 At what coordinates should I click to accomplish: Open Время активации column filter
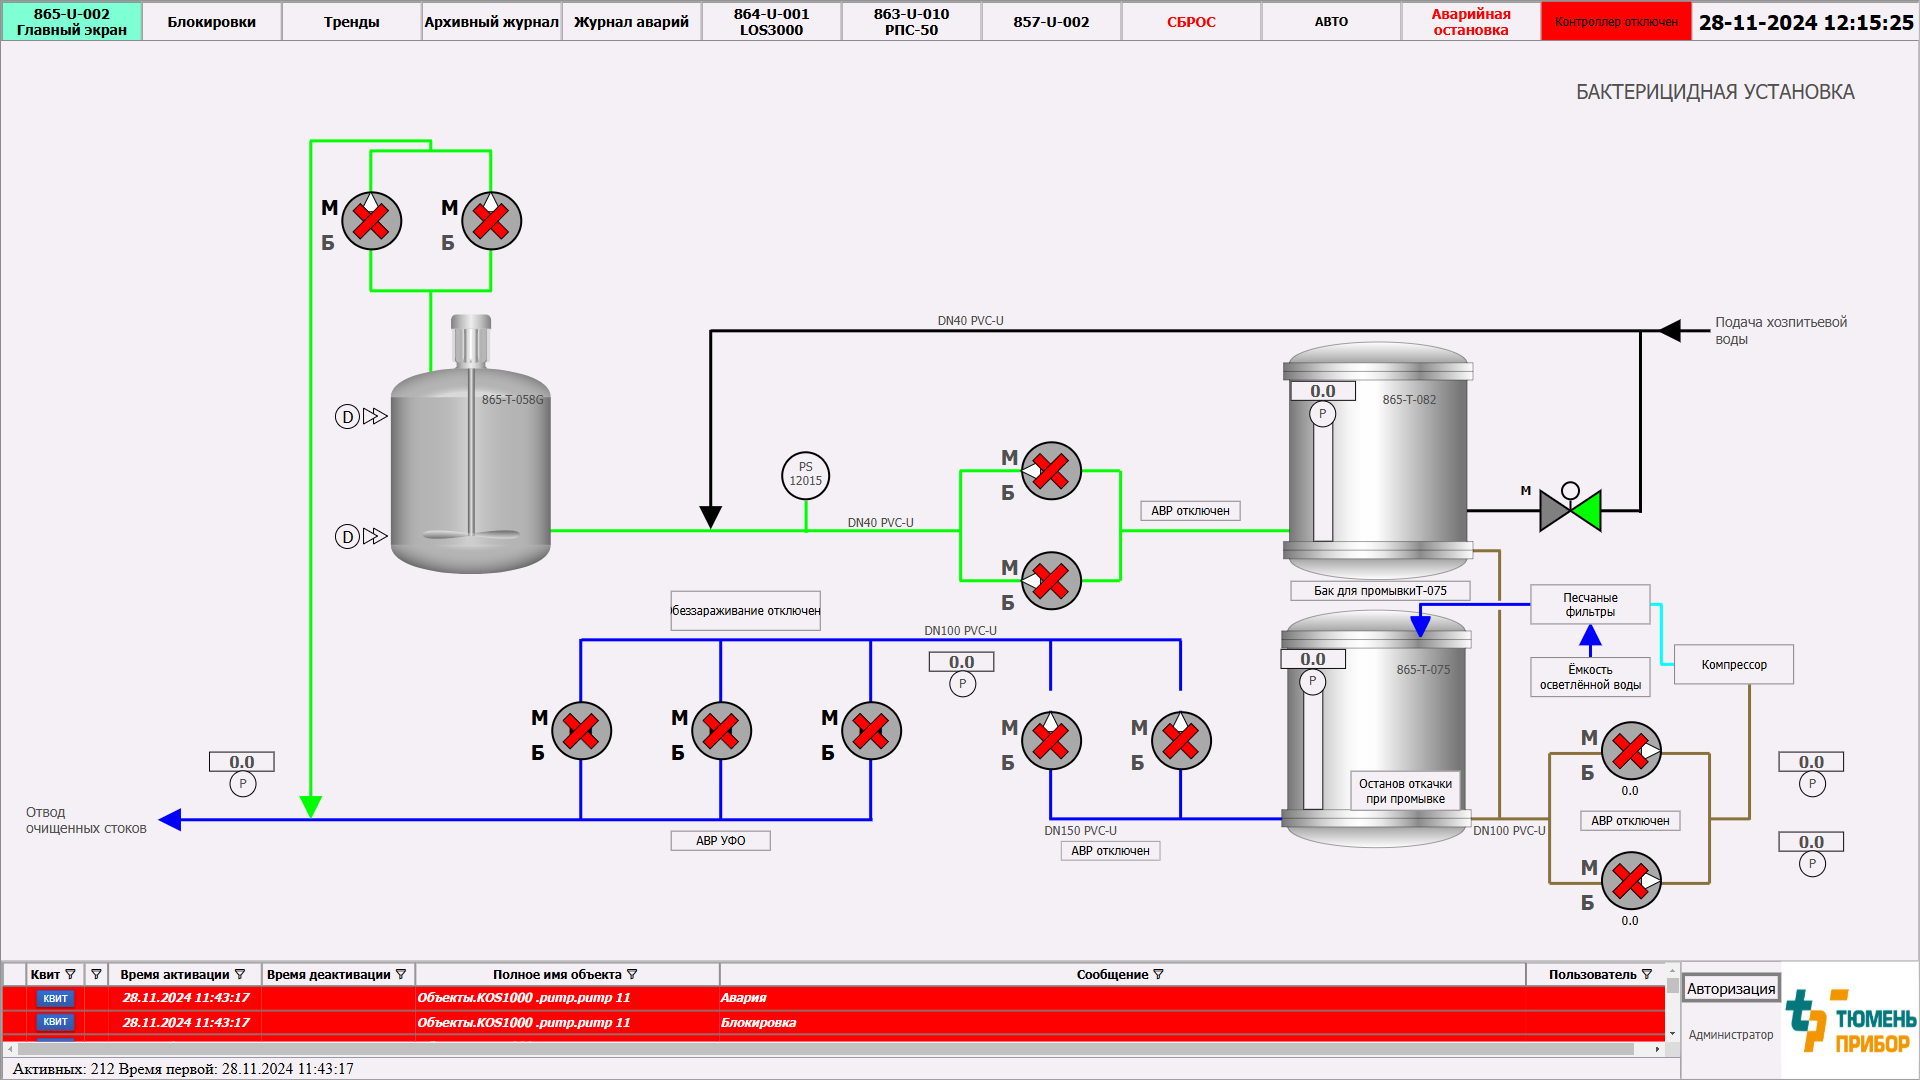pyautogui.click(x=240, y=974)
